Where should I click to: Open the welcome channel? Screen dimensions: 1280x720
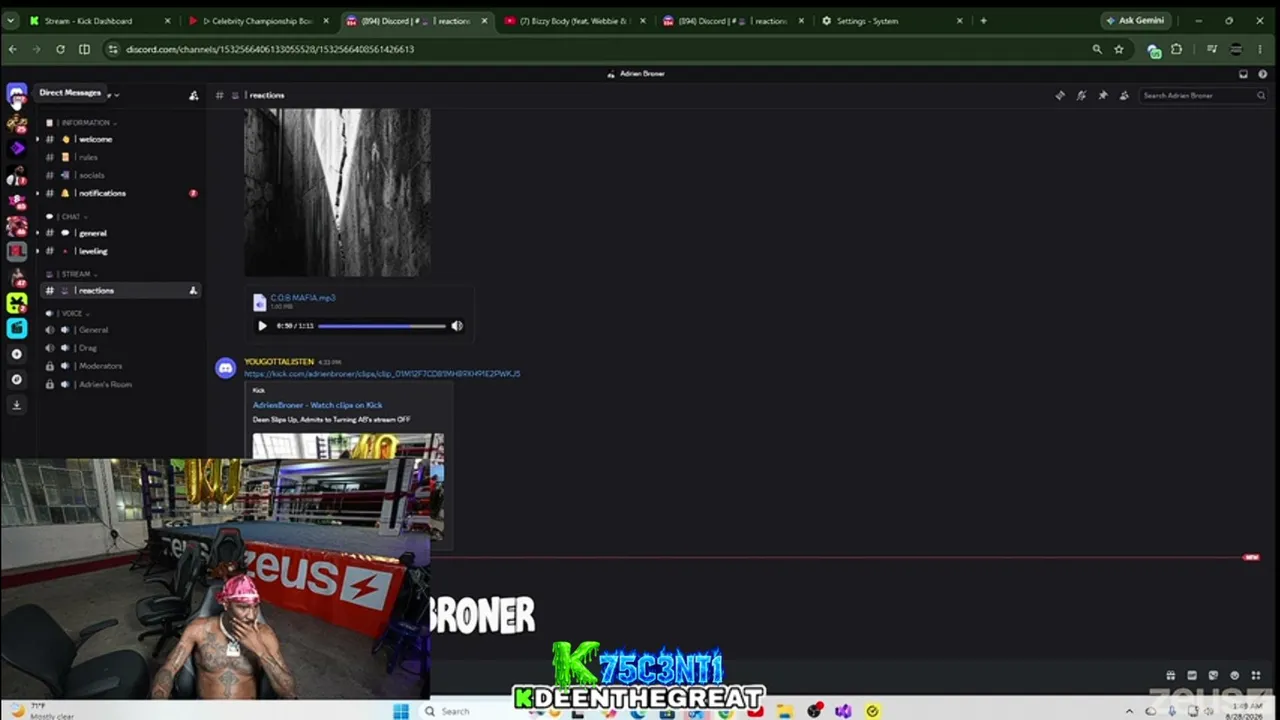[x=120, y=139]
